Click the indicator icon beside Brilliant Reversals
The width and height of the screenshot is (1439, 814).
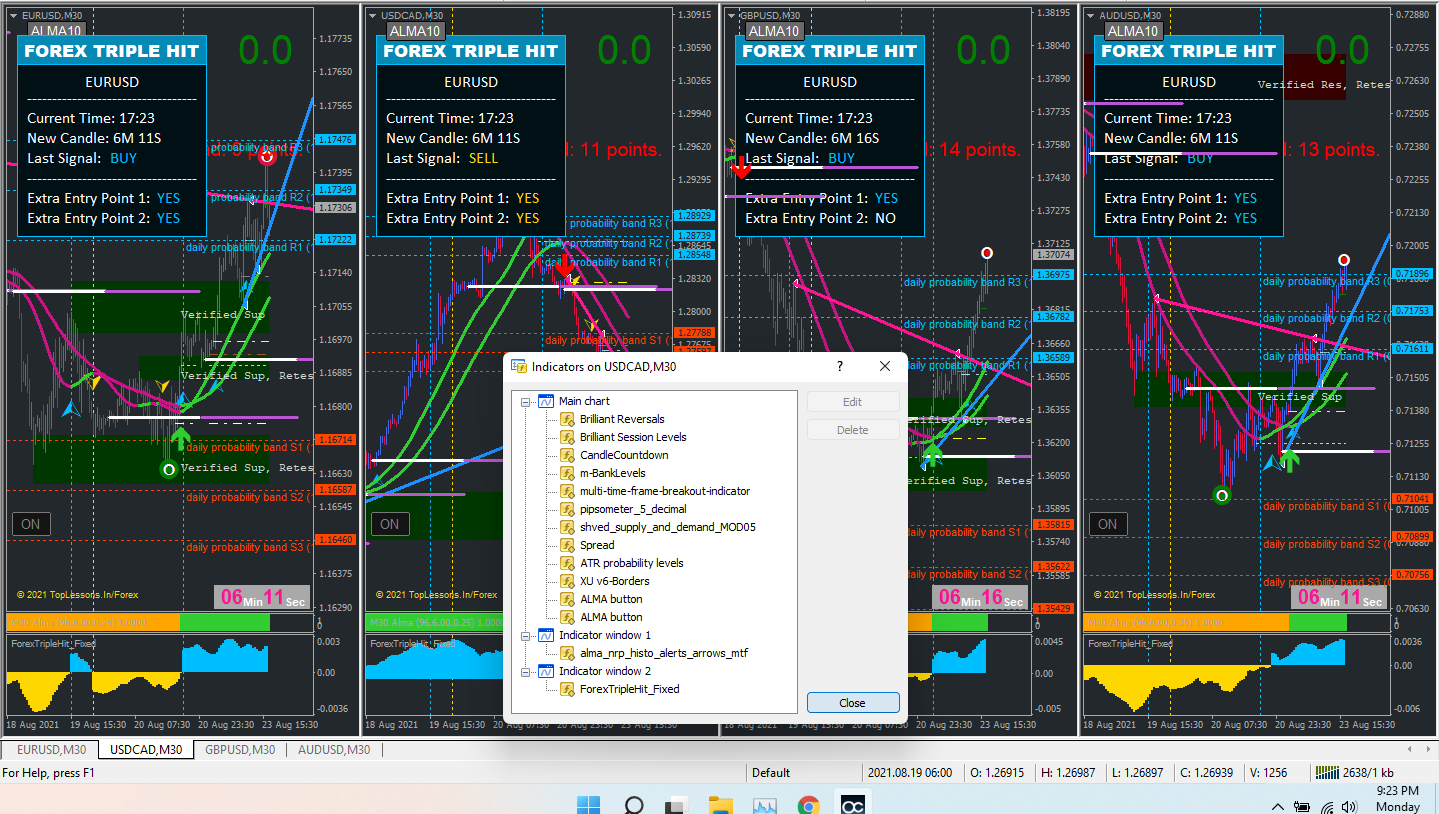click(566, 419)
